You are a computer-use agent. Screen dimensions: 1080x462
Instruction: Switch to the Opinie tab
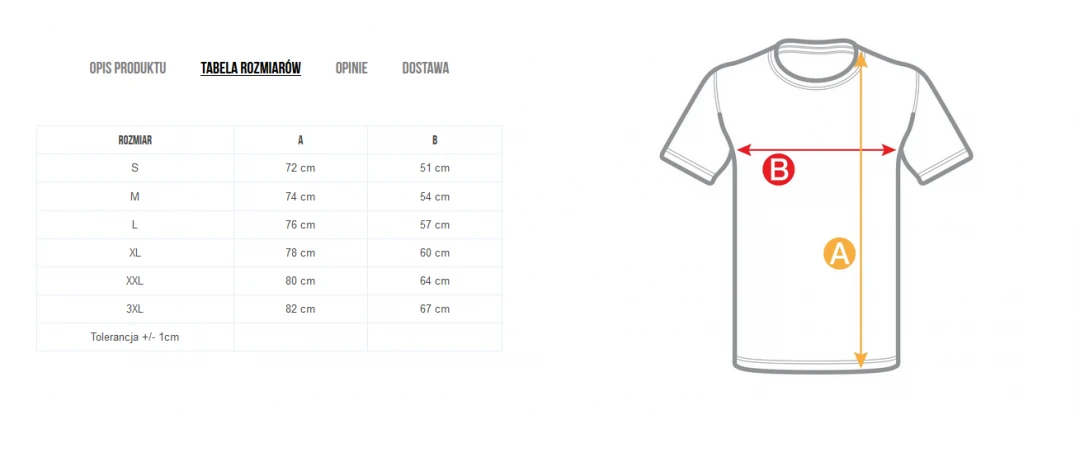(x=351, y=68)
